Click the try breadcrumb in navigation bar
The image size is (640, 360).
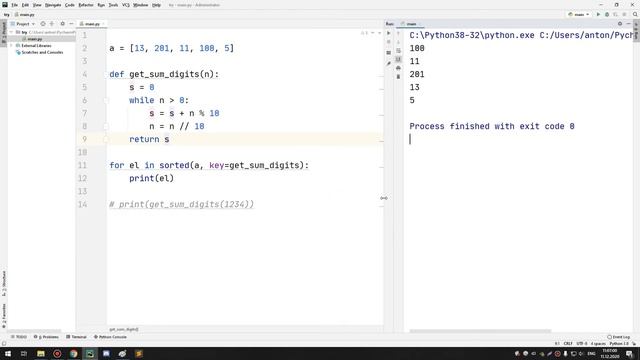pos(7,14)
